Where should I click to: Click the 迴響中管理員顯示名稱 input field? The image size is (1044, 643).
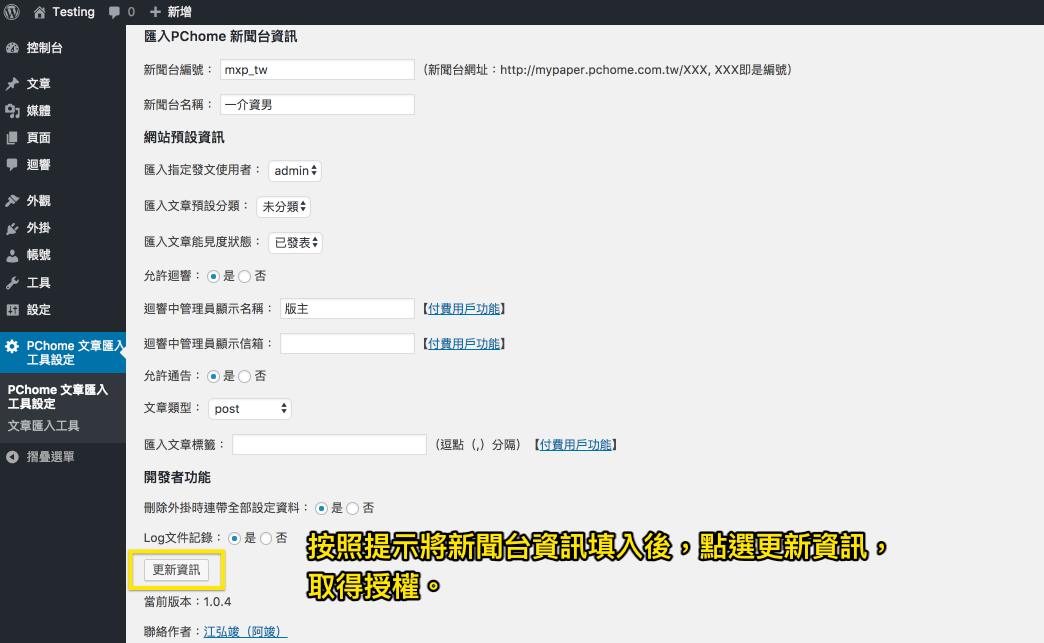click(x=348, y=309)
